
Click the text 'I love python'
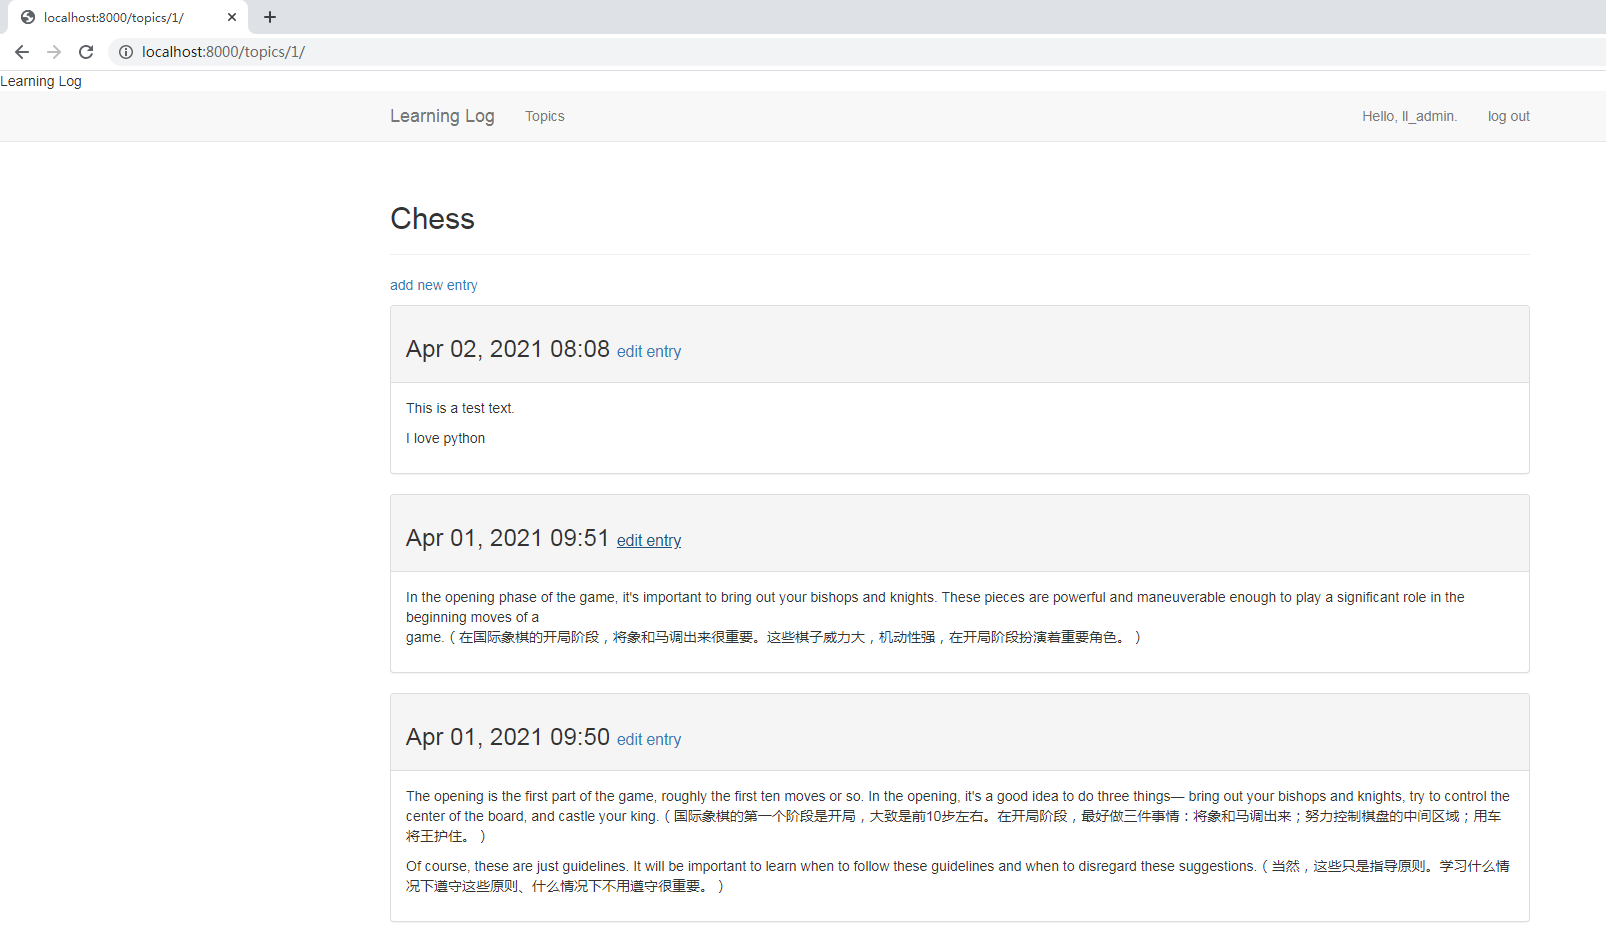[445, 438]
